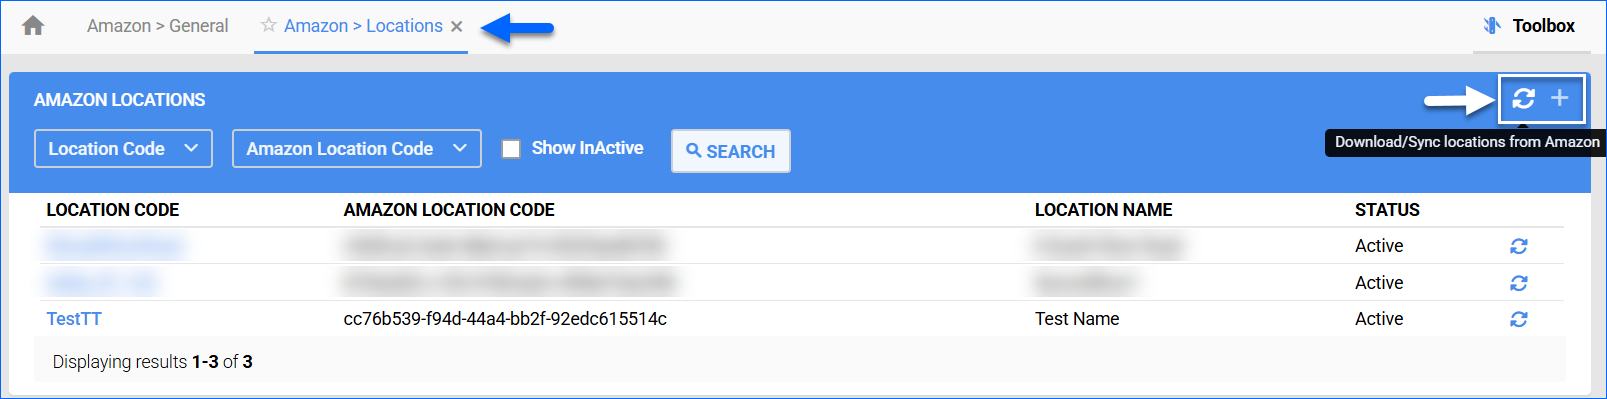Select the Amazon > Locations tab
This screenshot has height=399, width=1607.
point(363,26)
